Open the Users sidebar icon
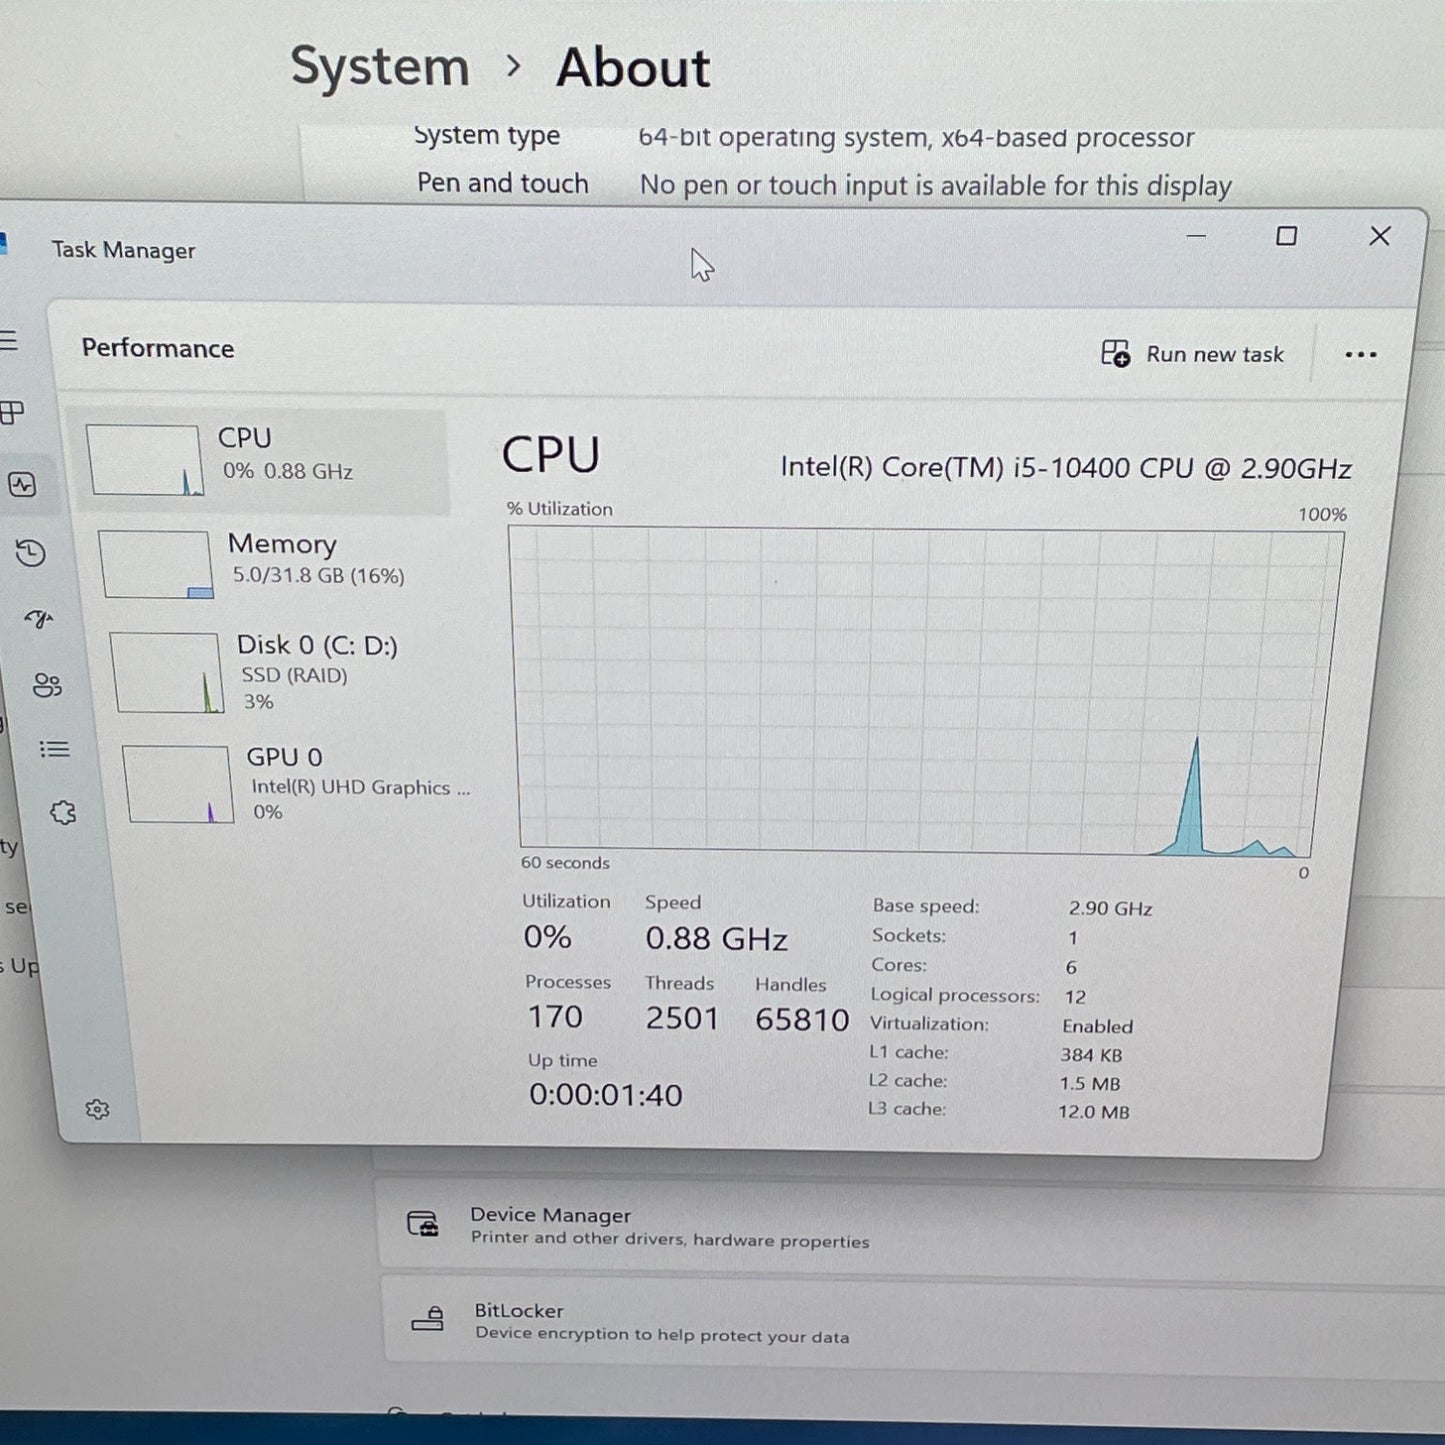This screenshot has height=1445, width=1445. 47,685
